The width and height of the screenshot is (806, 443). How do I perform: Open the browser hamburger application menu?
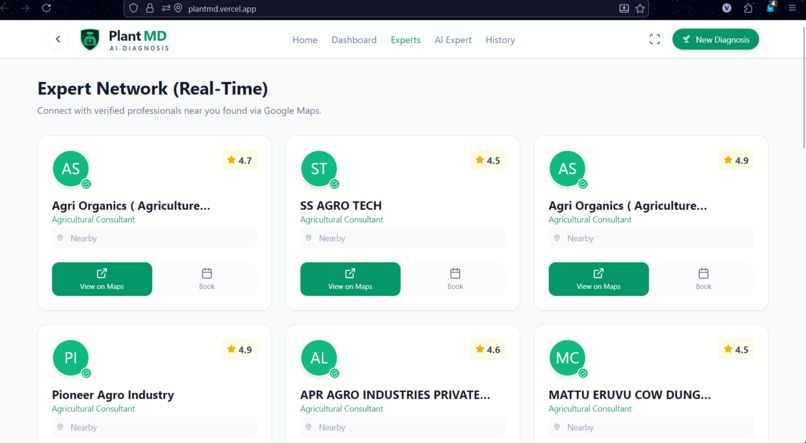click(793, 8)
